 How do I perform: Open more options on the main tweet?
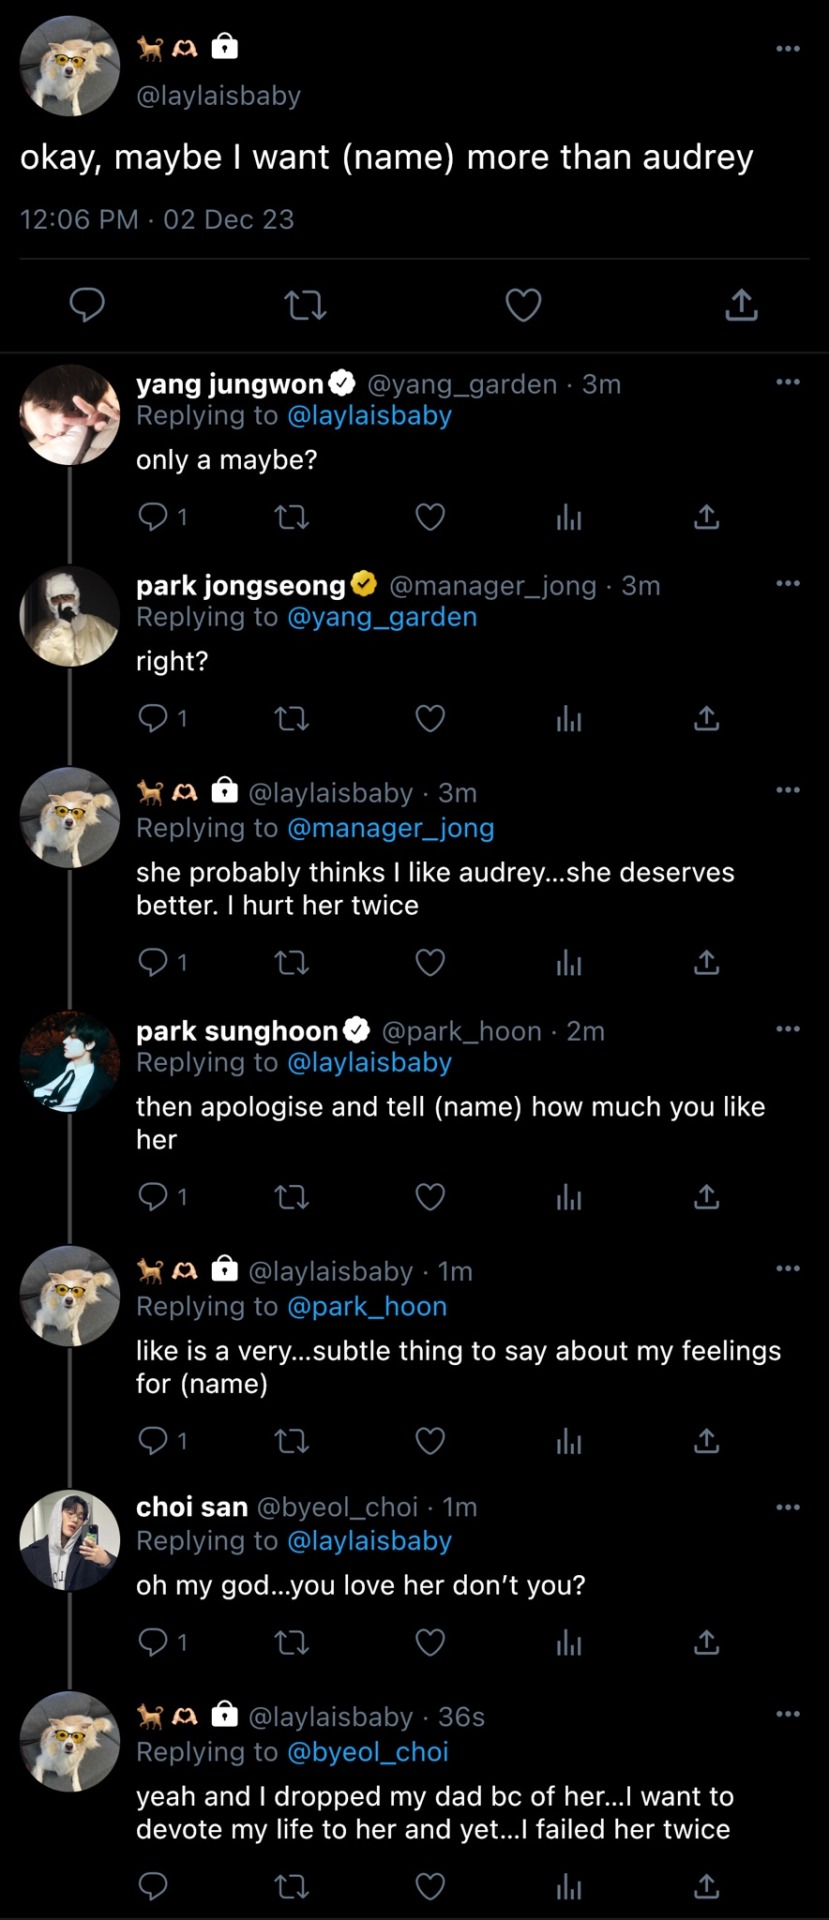788,48
